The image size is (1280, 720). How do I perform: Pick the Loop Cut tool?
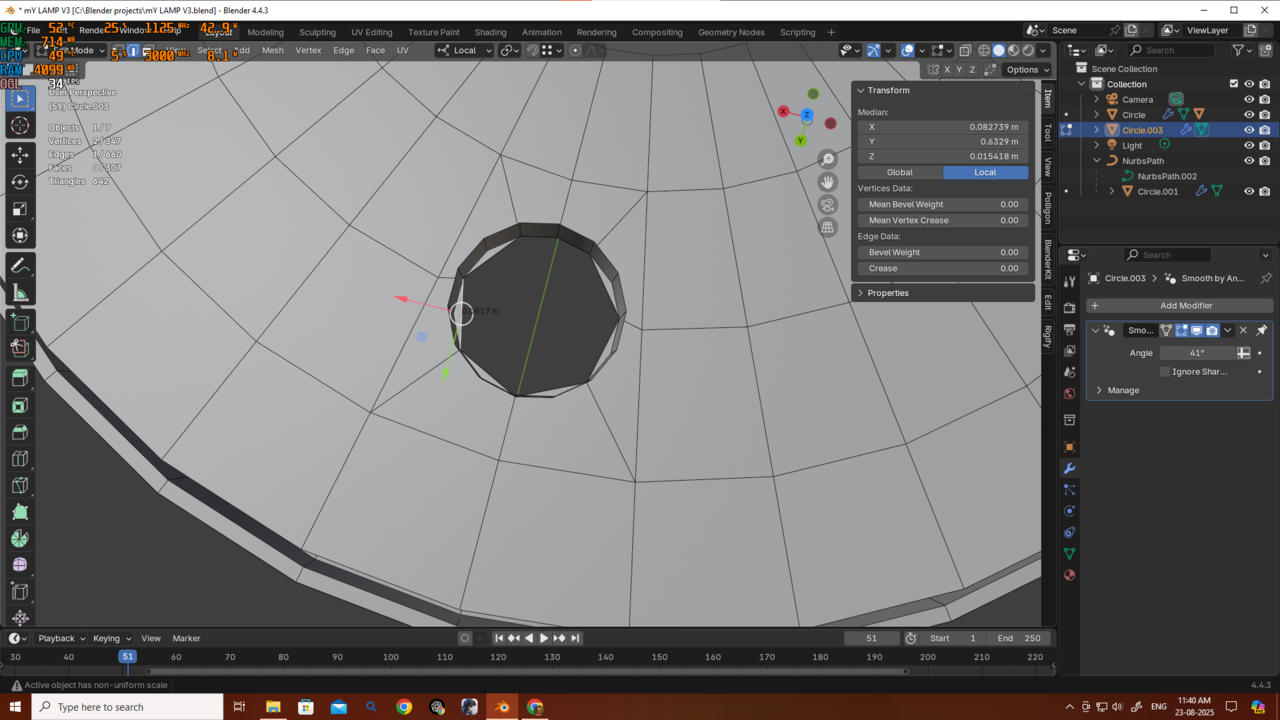pos(20,459)
